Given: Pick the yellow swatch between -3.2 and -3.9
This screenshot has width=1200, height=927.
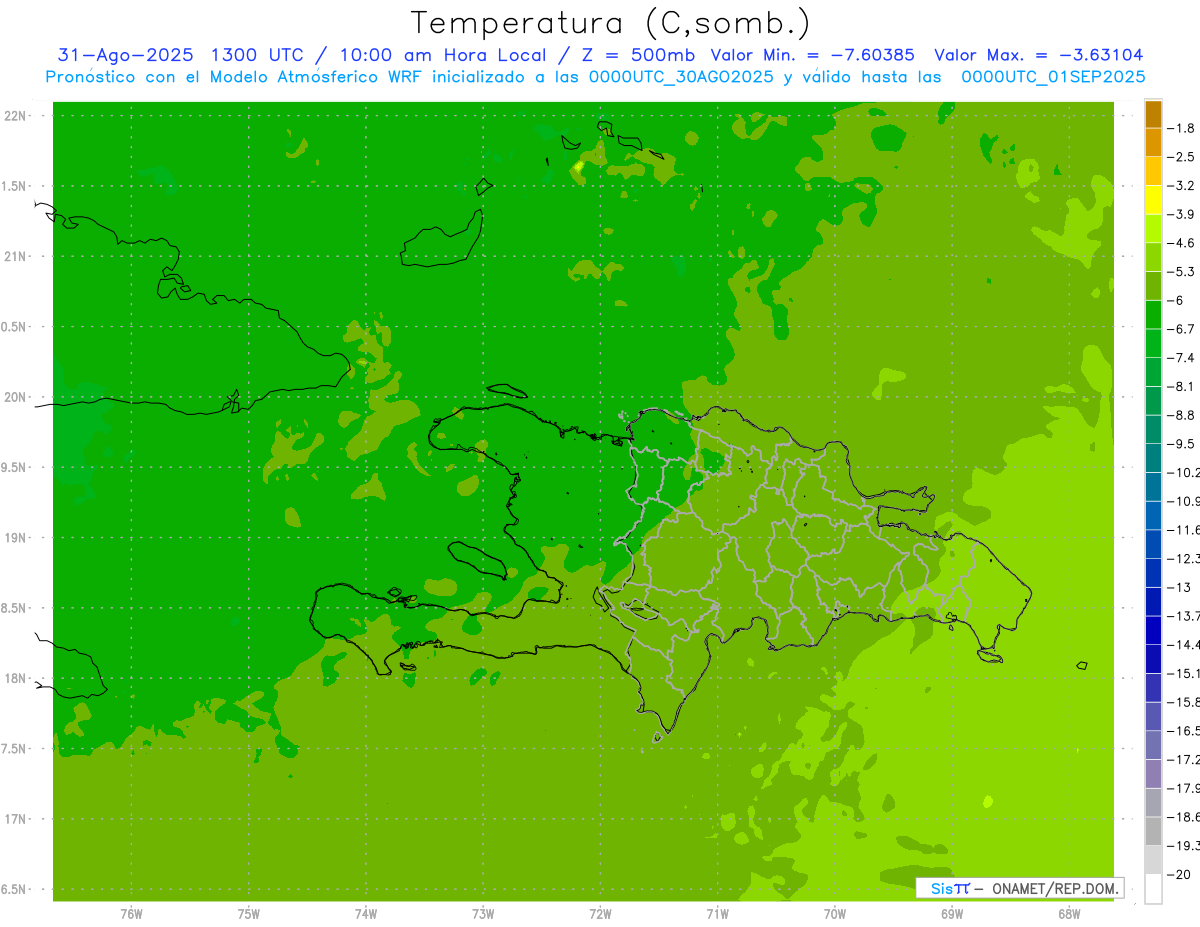Looking at the screenshot, I should click(1153, 200).
